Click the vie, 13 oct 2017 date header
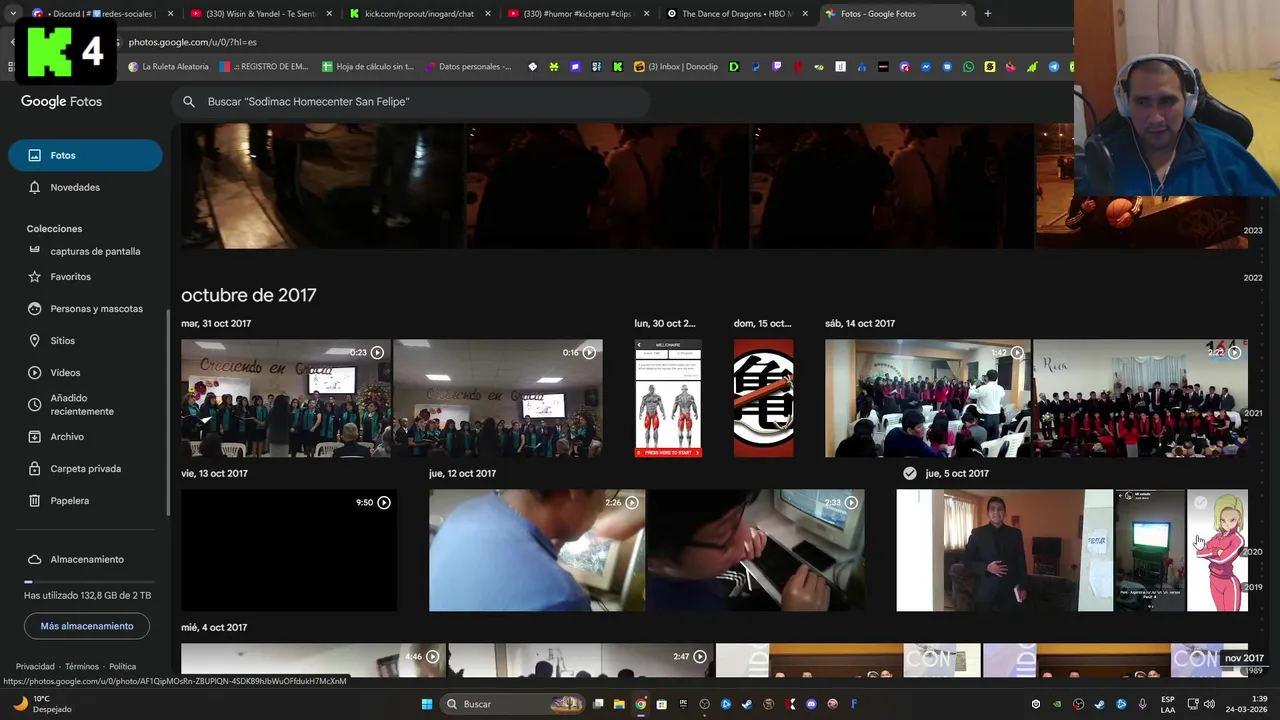 point(214,473)
